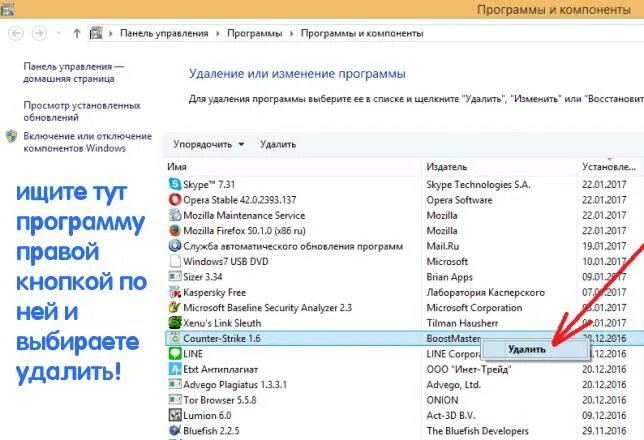Click the Lumion 6.0 icon
This screenshot has height=440, width=644.
[175, 415]
